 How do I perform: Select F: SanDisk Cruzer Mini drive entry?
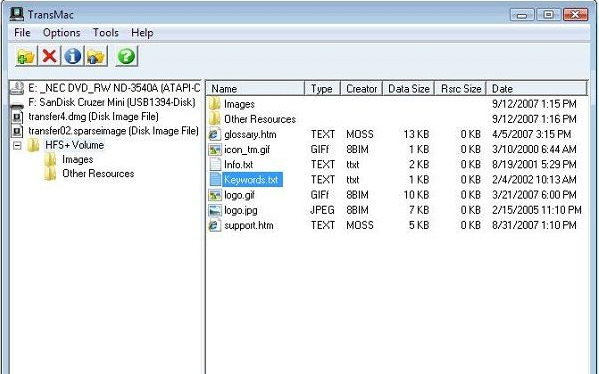point(112,102)
